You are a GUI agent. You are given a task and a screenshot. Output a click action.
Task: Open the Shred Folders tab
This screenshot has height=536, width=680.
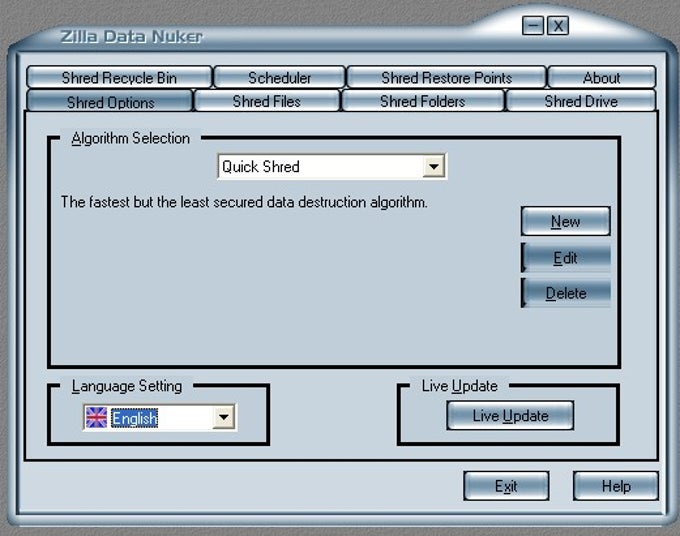(423, 101)
